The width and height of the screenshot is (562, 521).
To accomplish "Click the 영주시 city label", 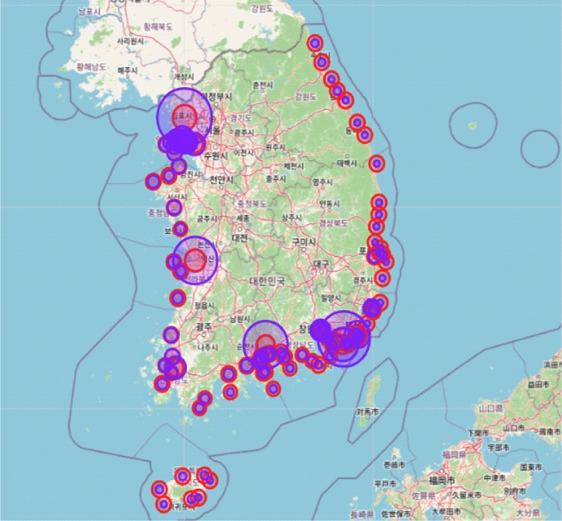I will [x=323, y=182].
